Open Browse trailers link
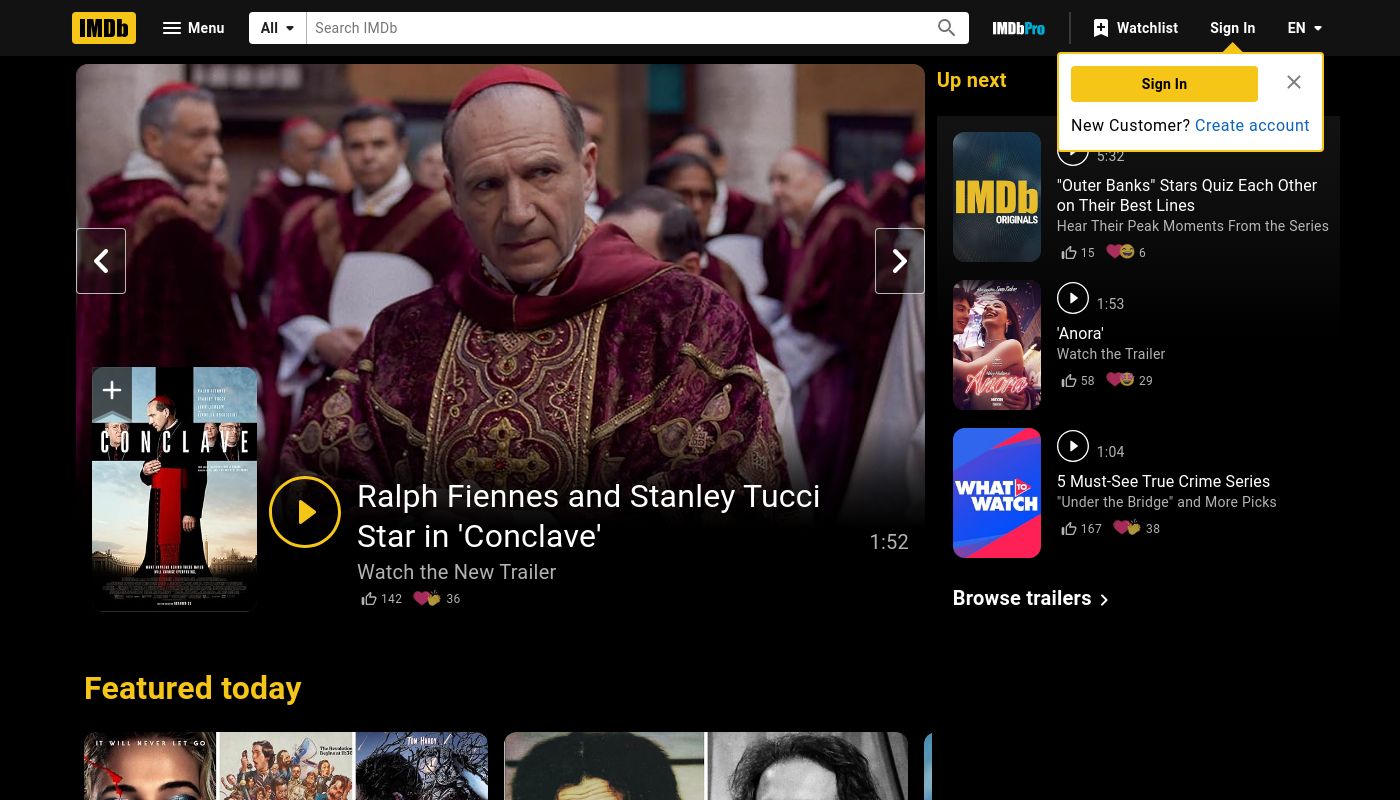The height and width of the screenshot is (800, 1400). pyautogui.click(x=1022, y=598)
